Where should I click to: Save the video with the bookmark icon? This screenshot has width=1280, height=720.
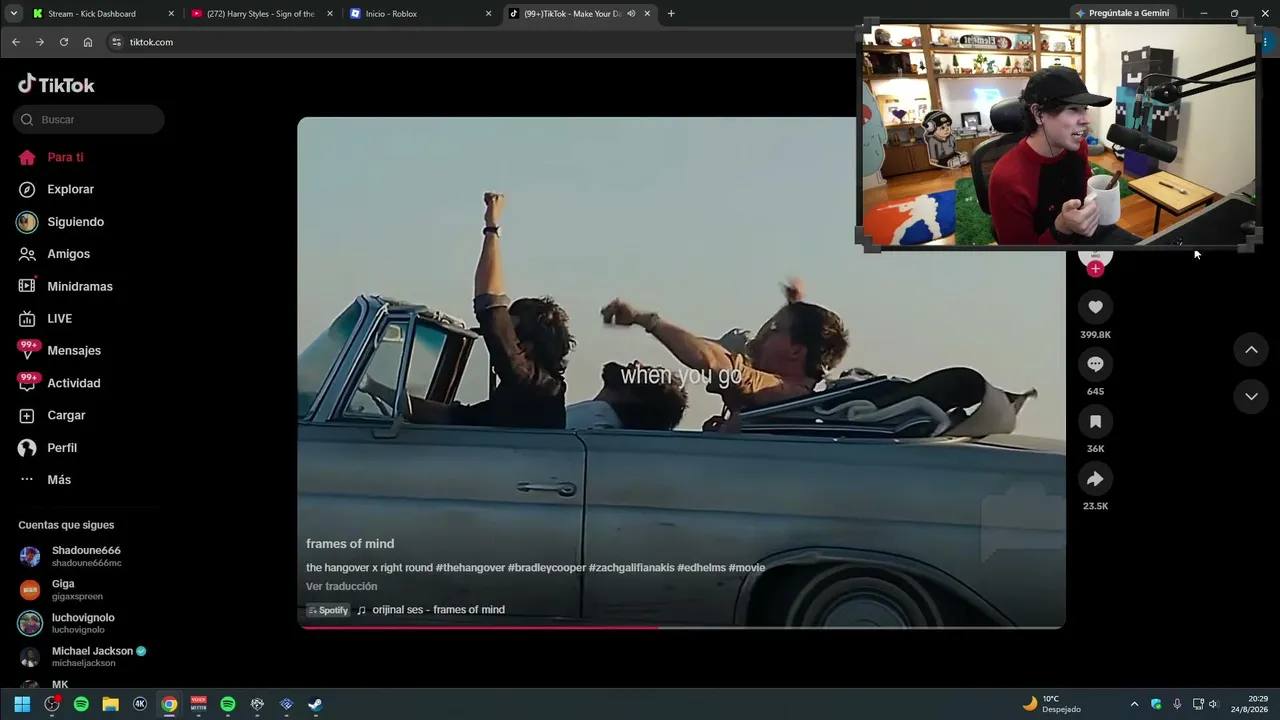click(x=1095, y=422)
